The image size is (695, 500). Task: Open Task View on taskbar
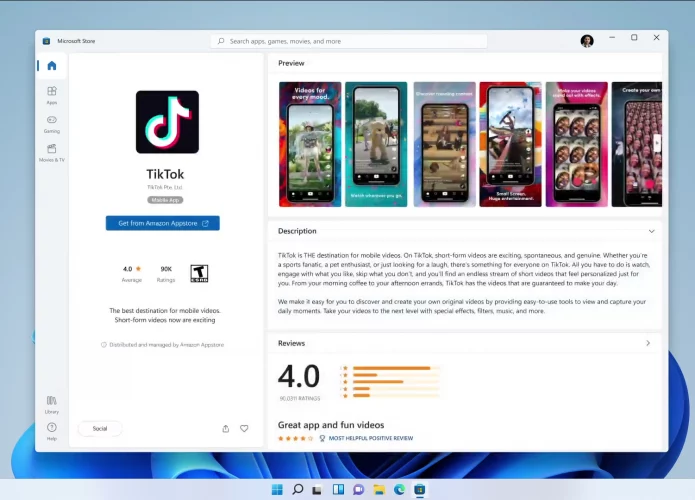pos(317,490)
